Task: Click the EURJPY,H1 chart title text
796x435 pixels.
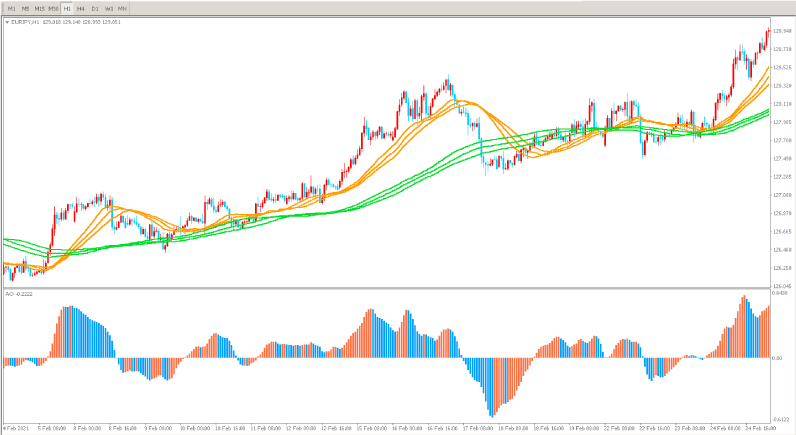Action: click(28, 21)
